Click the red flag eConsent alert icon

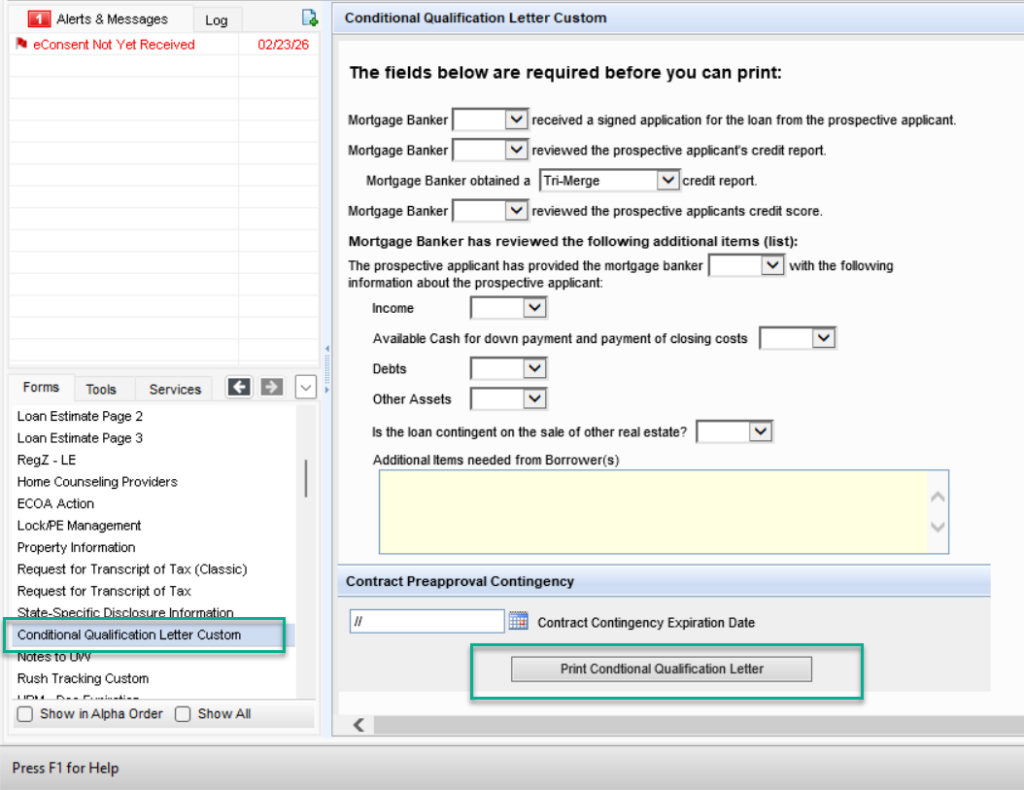click(22, 44)
